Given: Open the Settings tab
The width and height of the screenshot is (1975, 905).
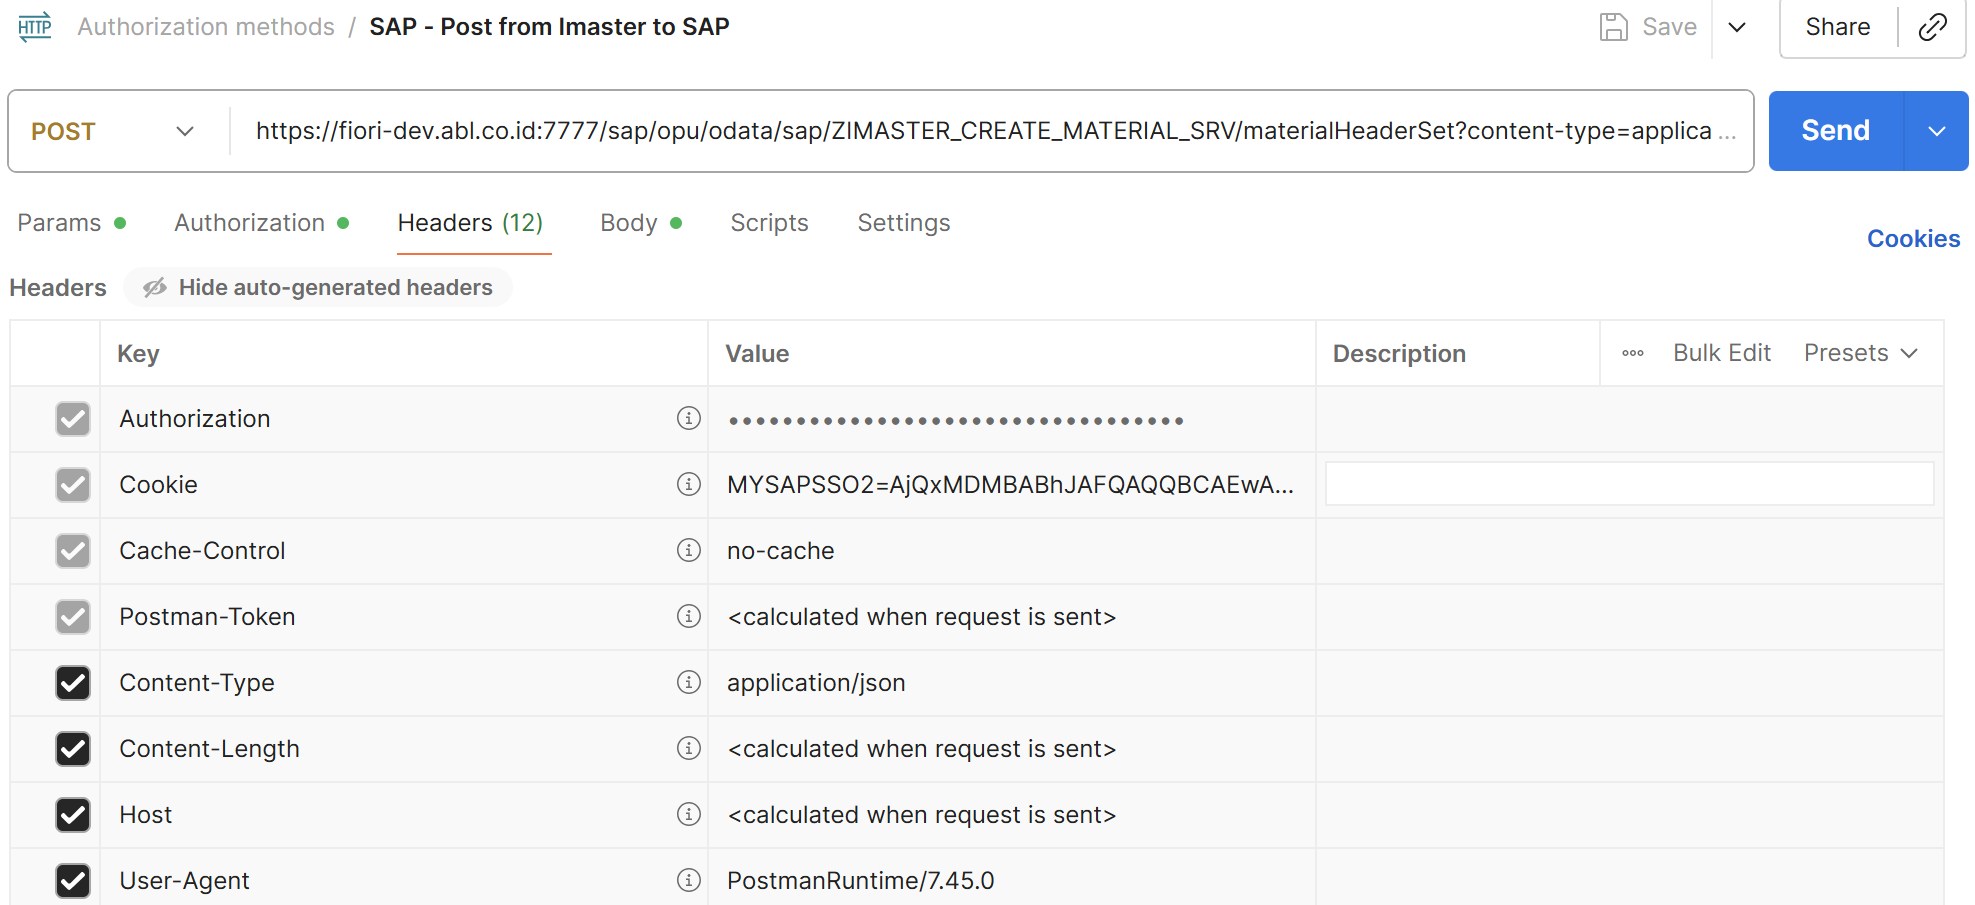Looking at the screenshot, I should pos(904,223).
